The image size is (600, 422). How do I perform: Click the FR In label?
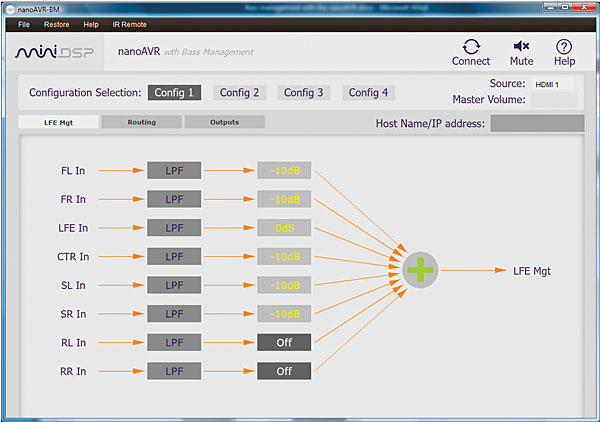pyautogui.click(x=73, y=199)
